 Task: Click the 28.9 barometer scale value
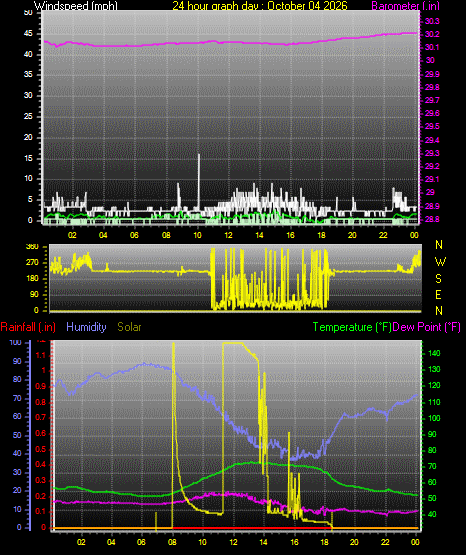coord(432,206)
